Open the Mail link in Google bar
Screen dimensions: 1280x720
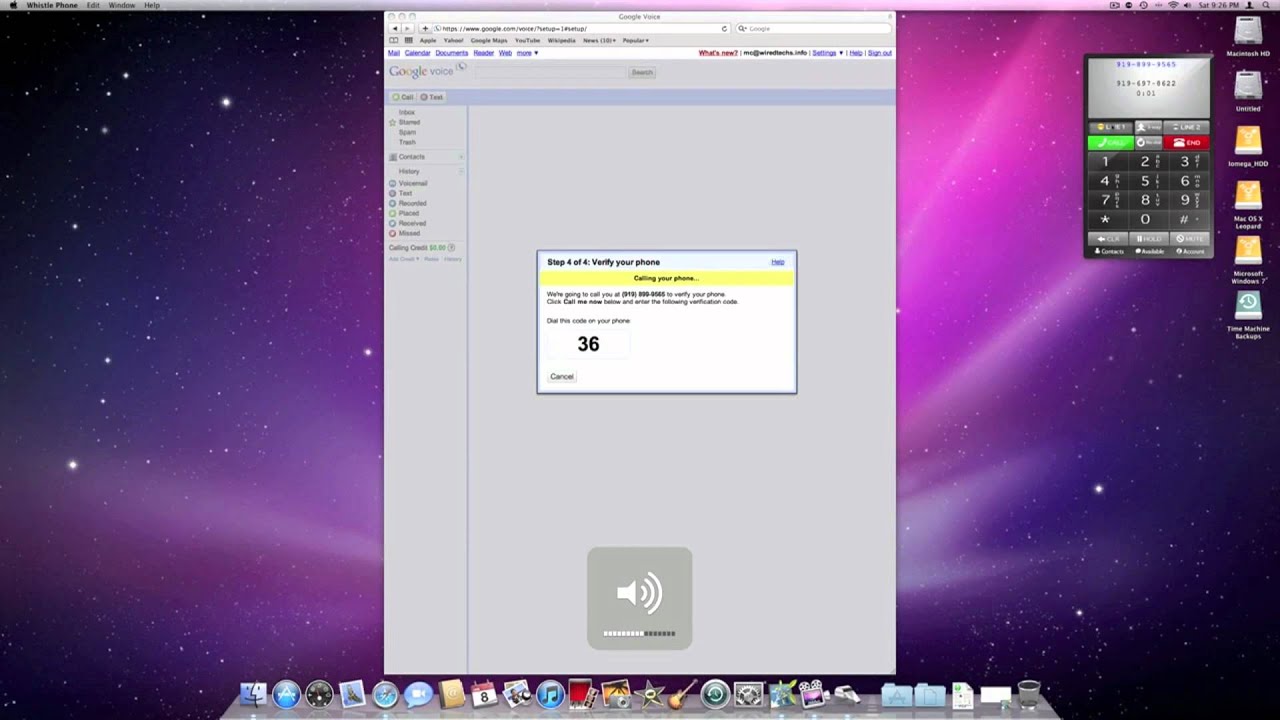click(394, 52)
